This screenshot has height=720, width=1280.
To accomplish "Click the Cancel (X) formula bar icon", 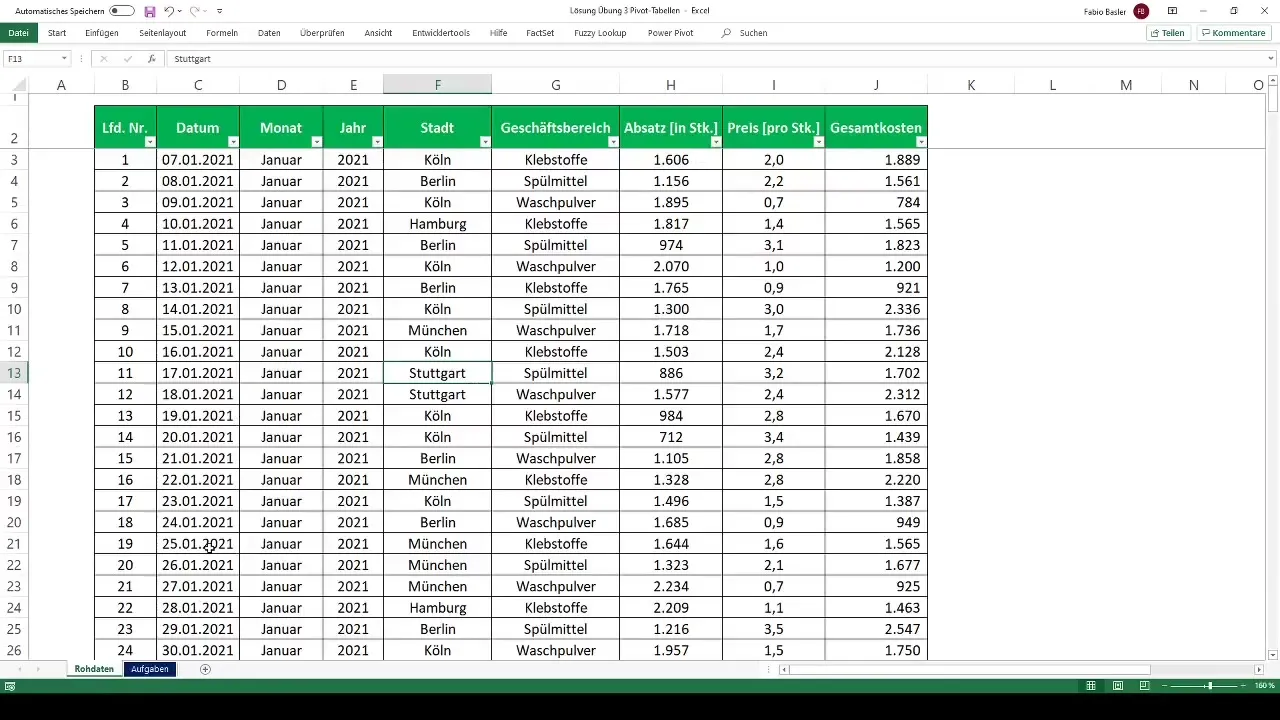I will pyautogui.click(x=104, y=59).
